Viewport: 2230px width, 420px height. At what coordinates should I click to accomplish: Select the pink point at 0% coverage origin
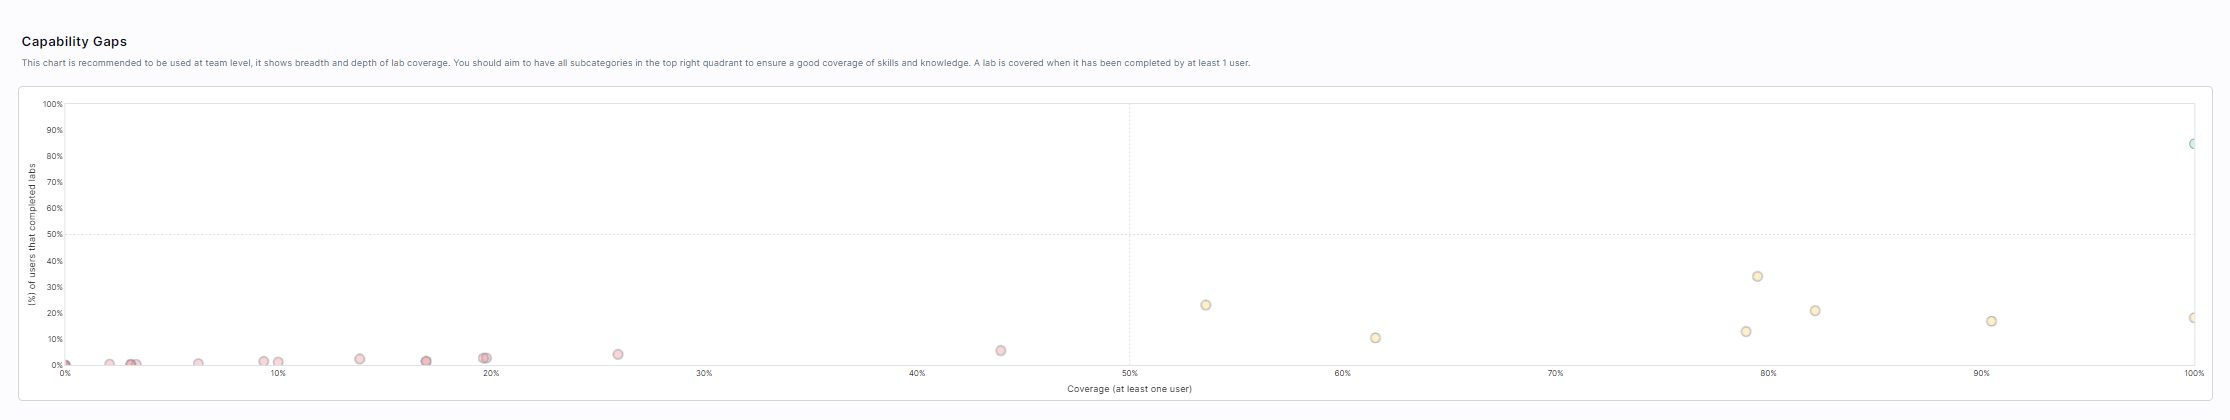[66, 365]
